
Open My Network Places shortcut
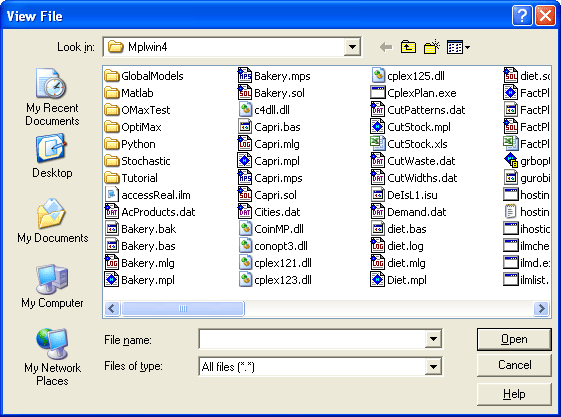pyautogui.click(x=52, y=357)
